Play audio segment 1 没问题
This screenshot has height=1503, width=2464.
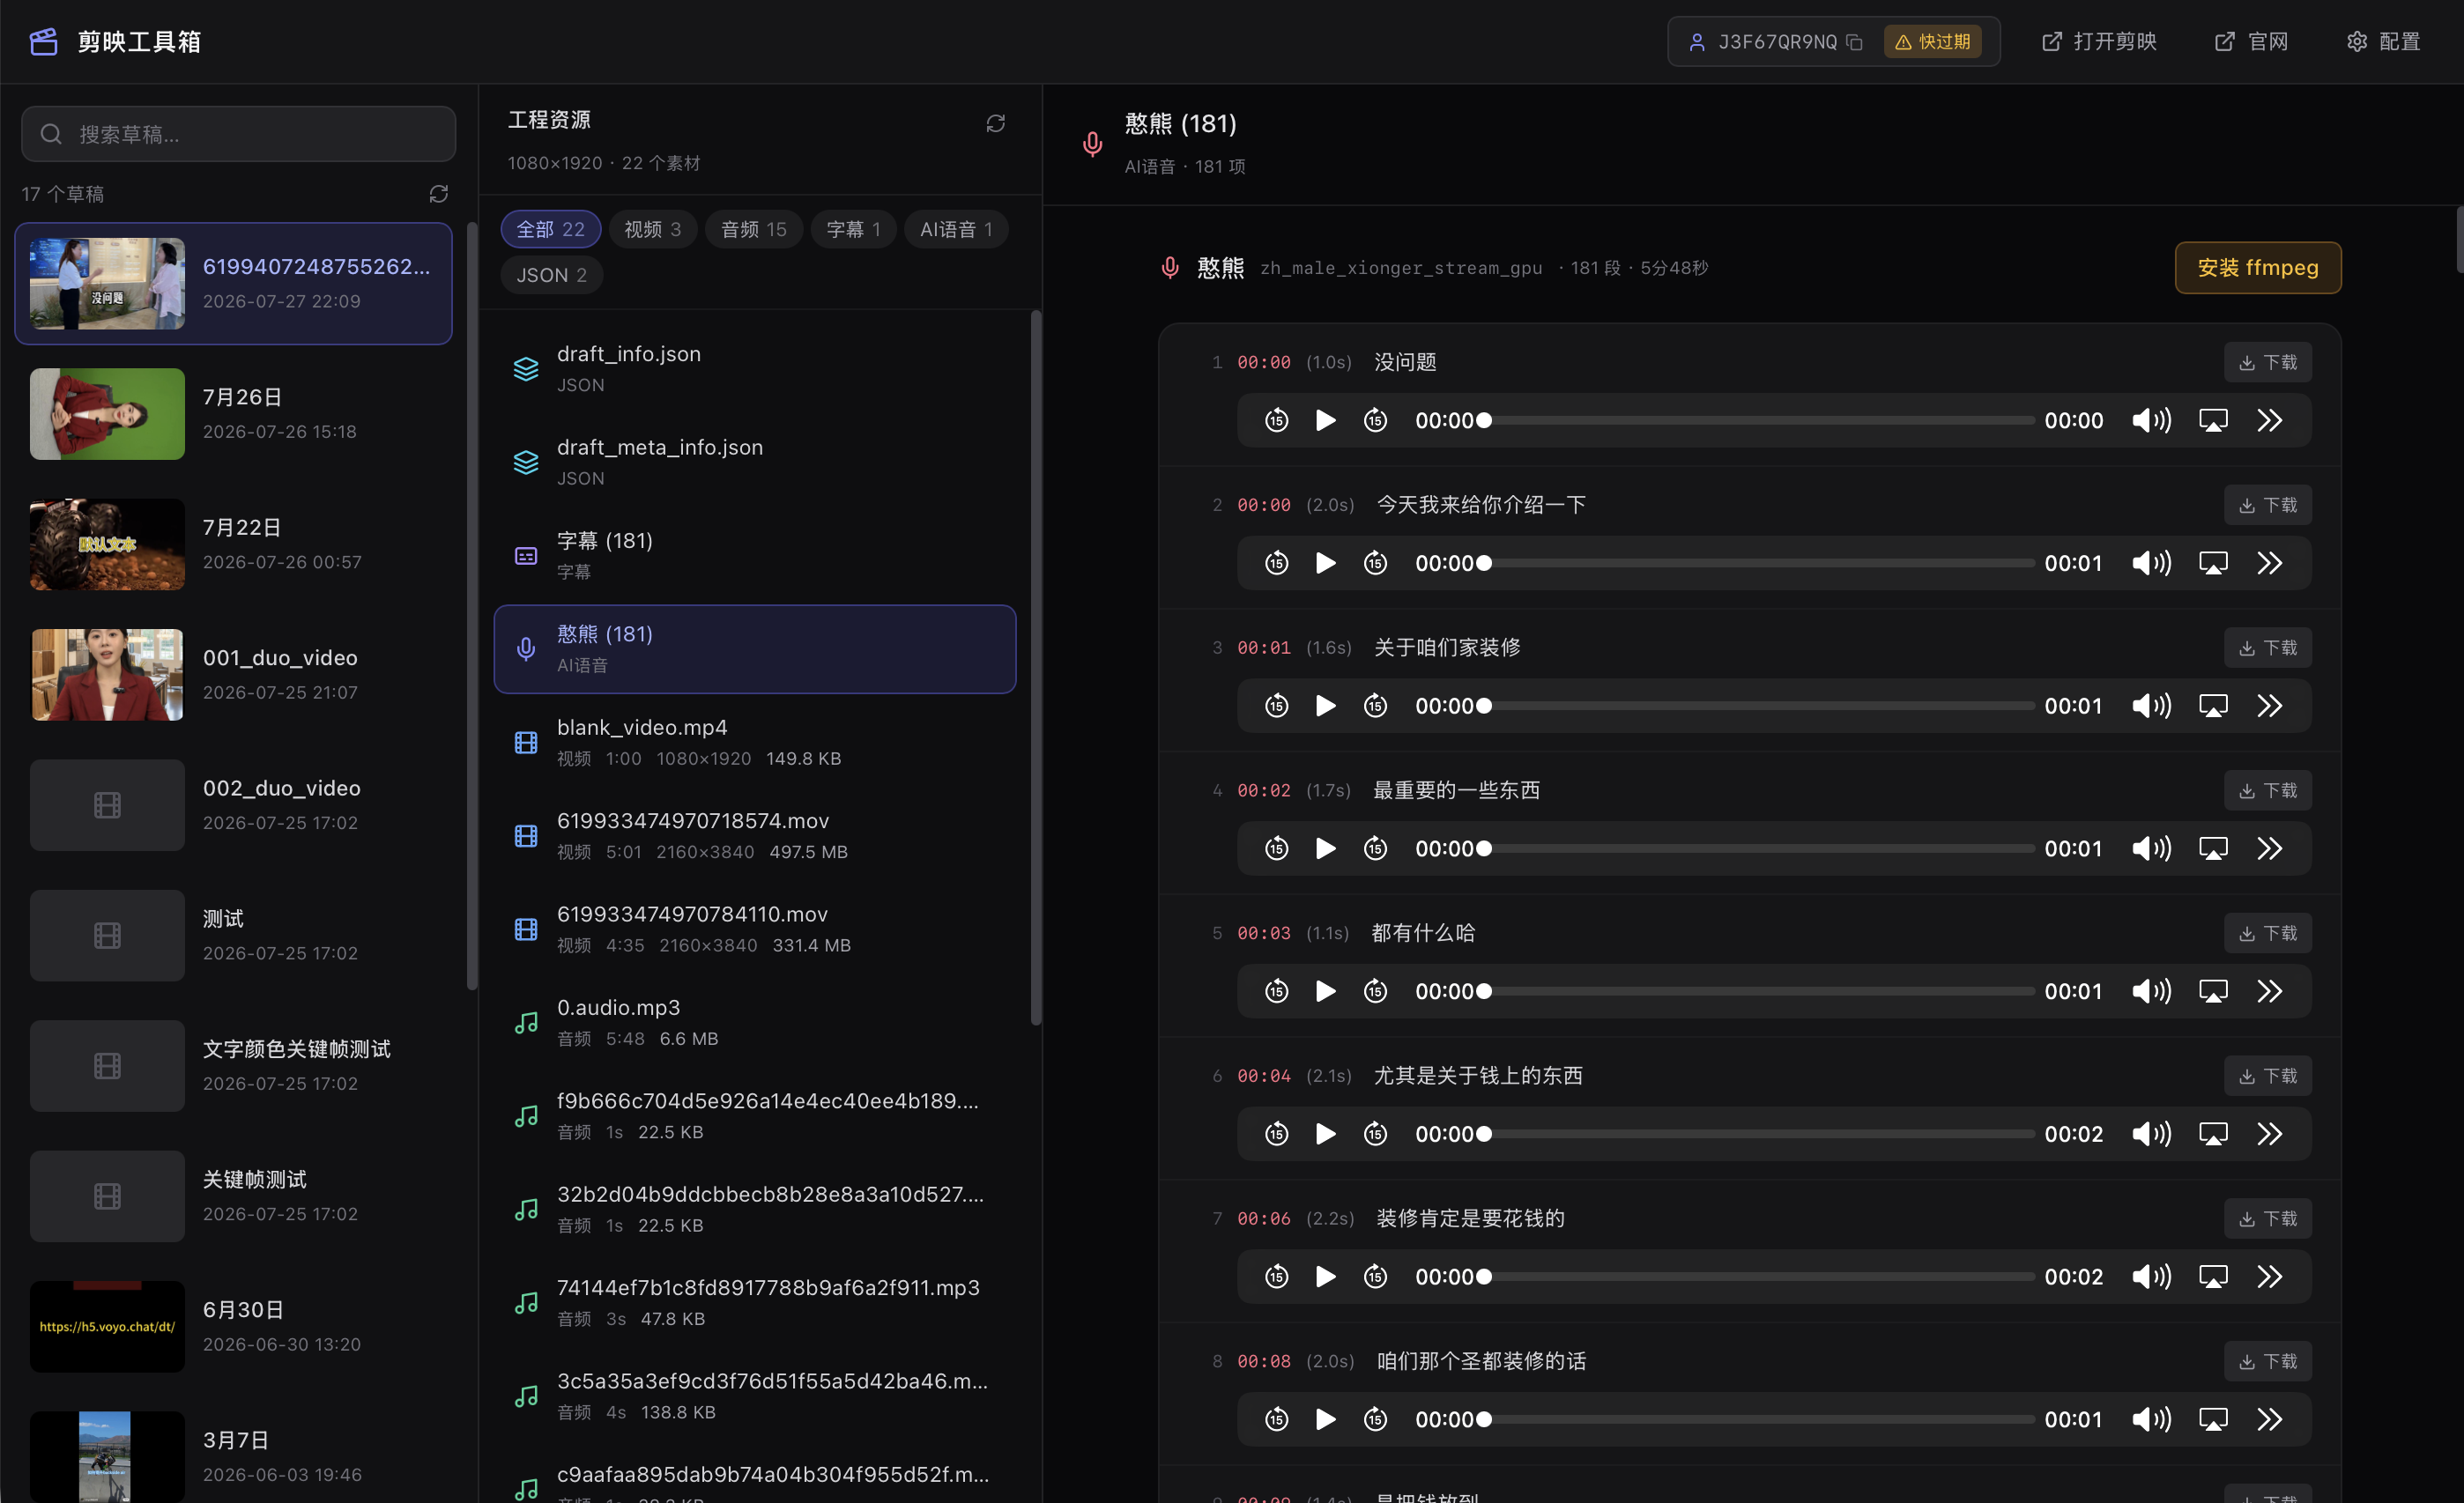click(x=1325, y=420)
